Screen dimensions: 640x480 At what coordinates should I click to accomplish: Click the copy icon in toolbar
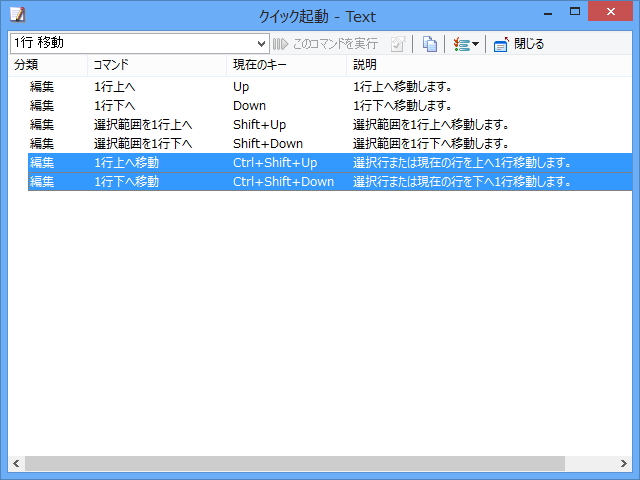coord(429,44)
